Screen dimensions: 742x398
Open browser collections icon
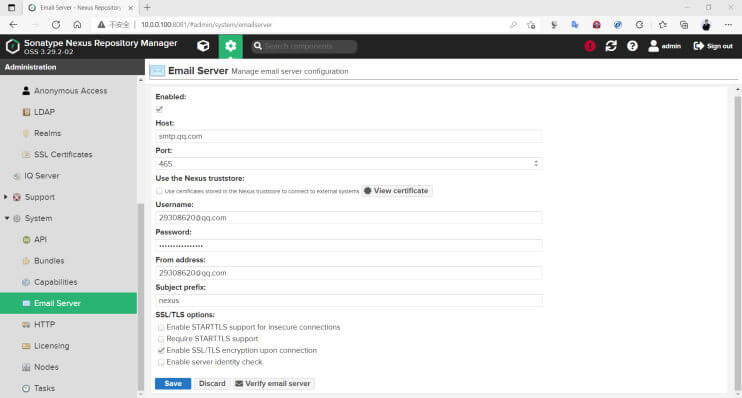(684, 25)
